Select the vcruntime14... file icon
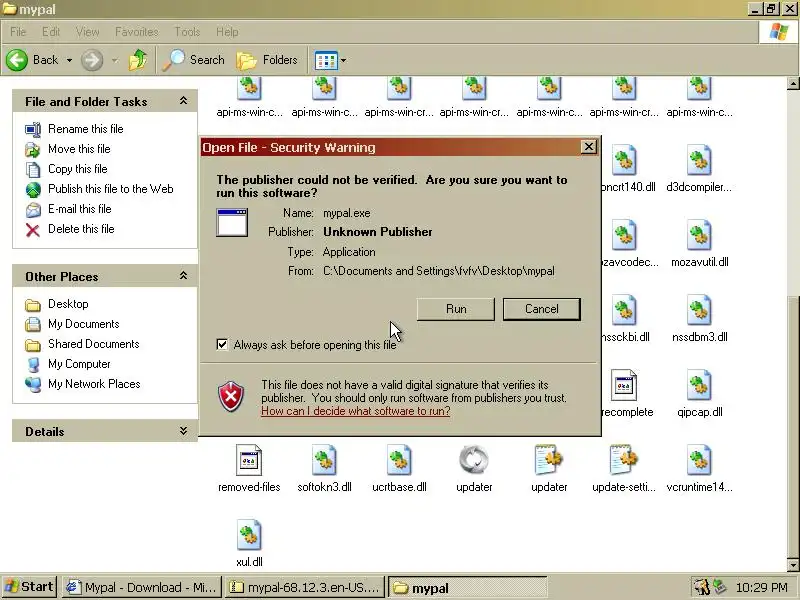 pos(699,461)
